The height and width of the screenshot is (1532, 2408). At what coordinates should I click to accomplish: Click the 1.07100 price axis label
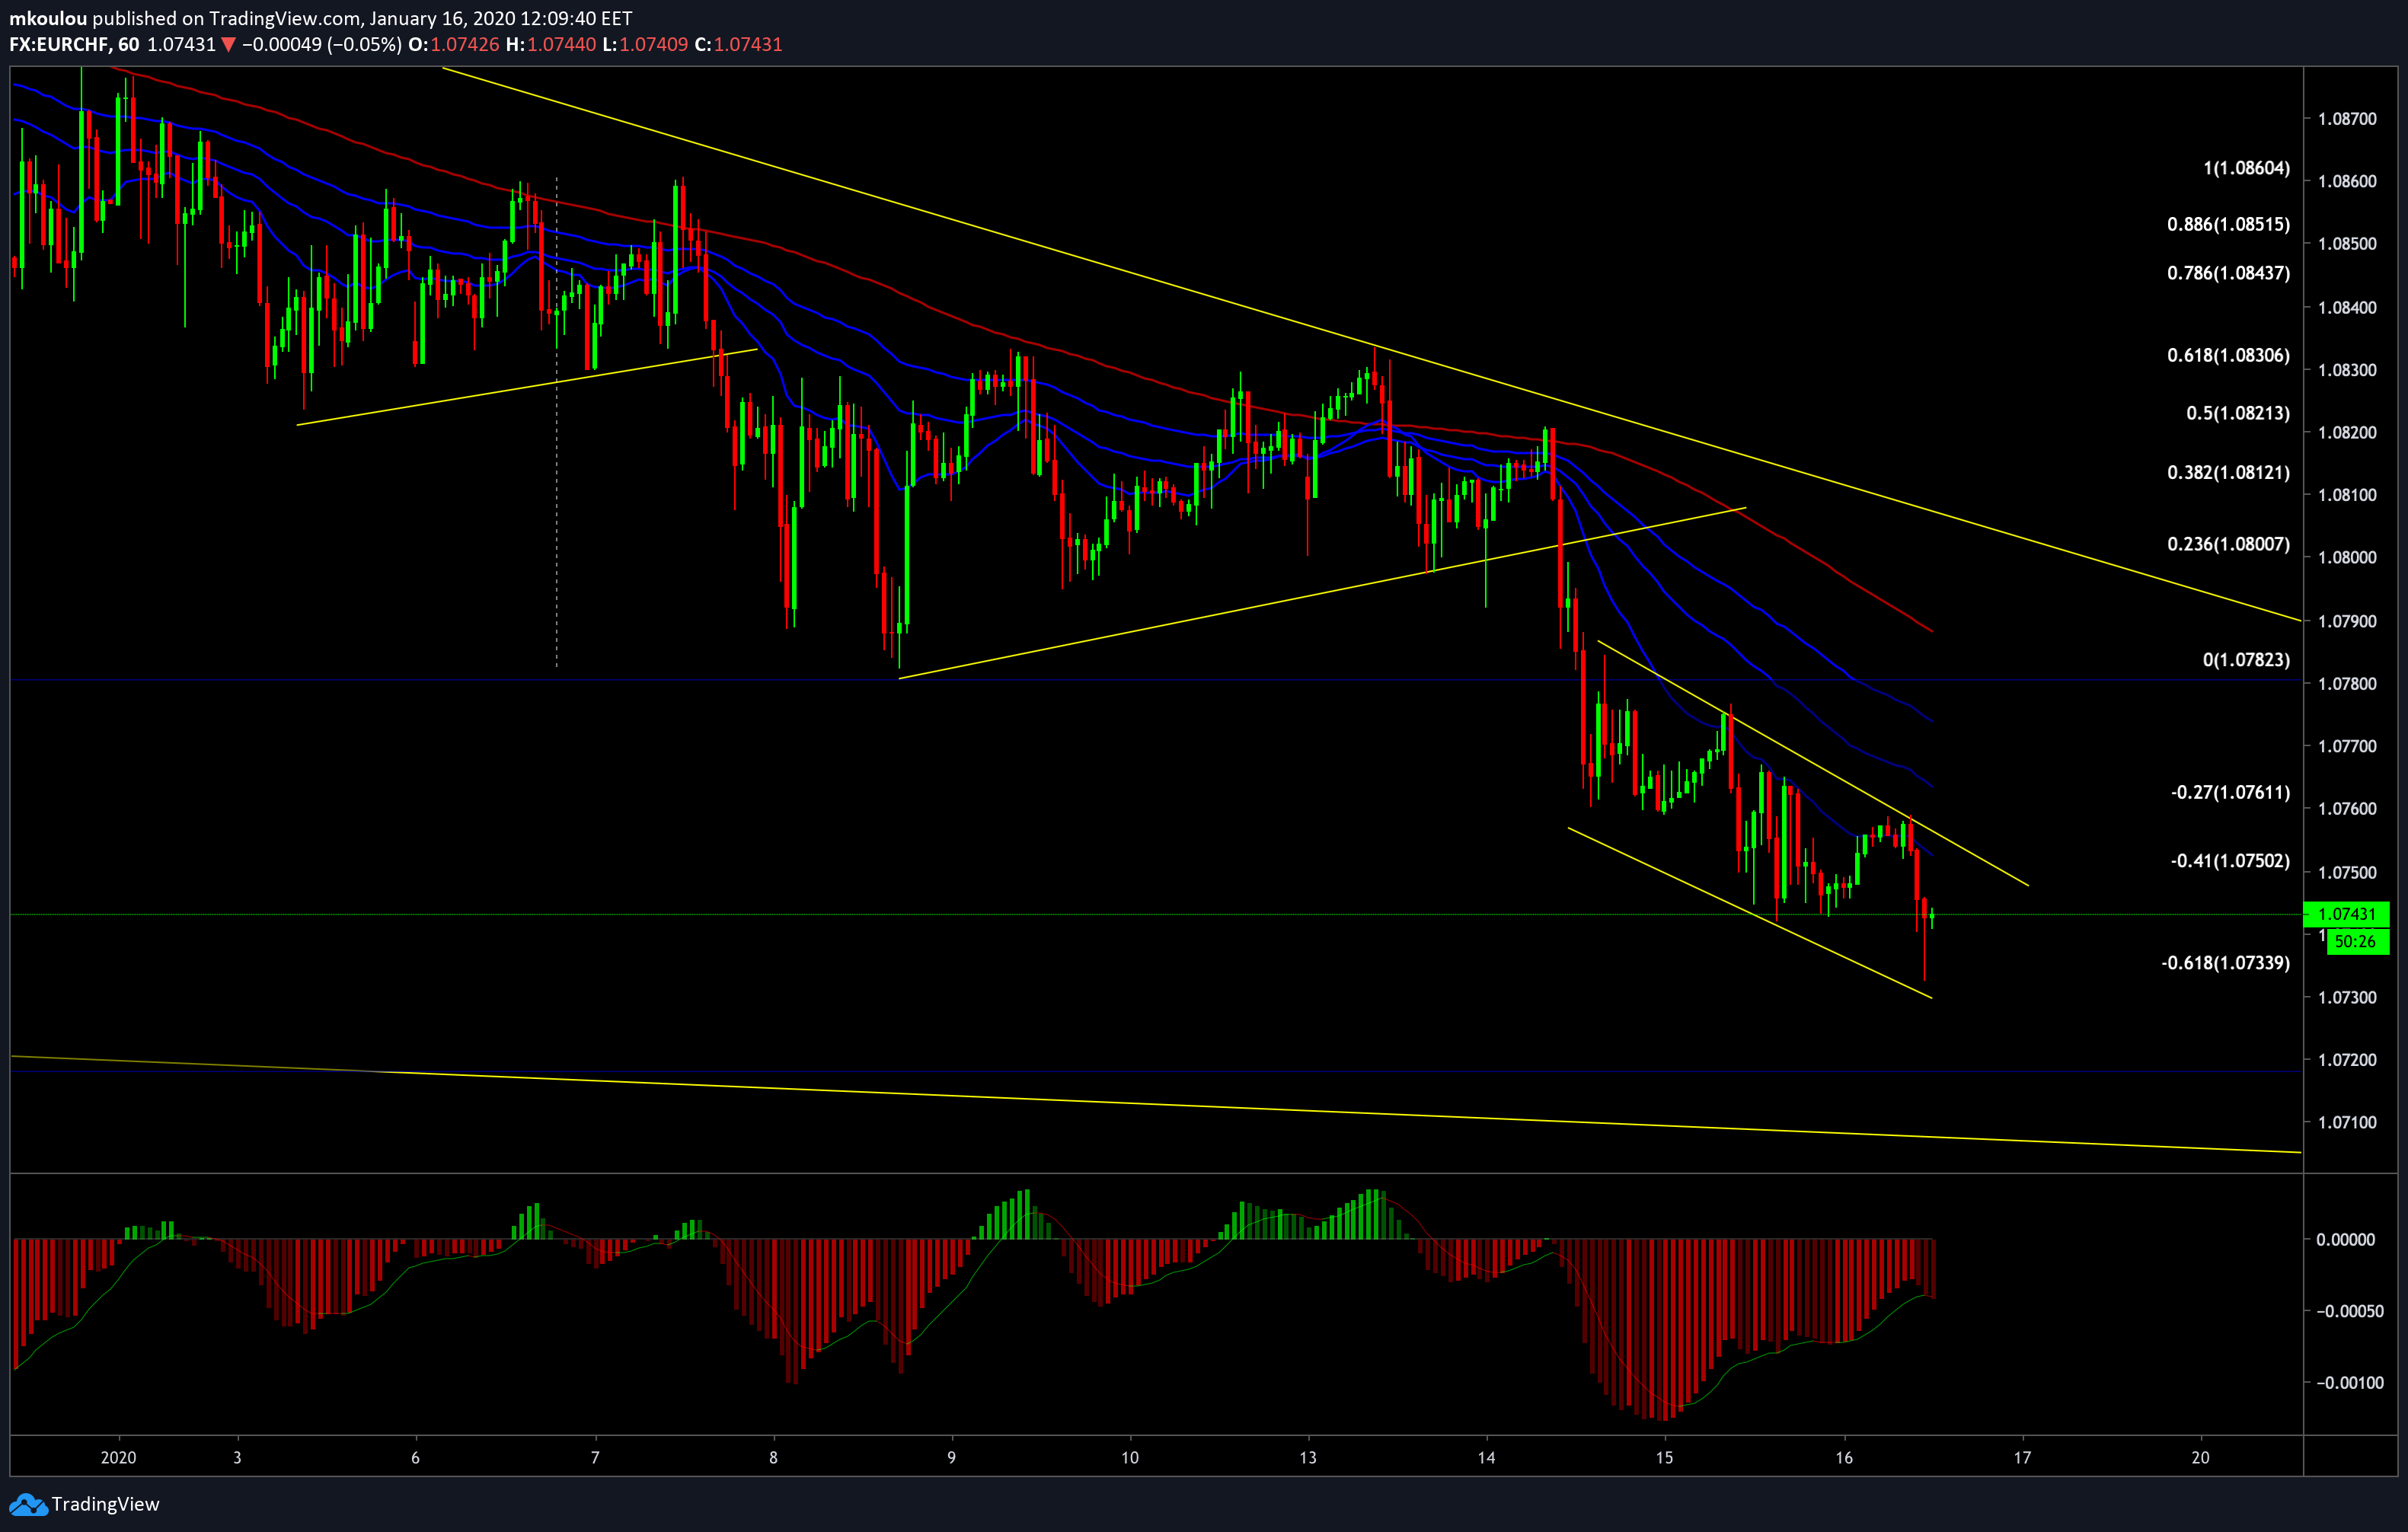tap(2347, 1123)
